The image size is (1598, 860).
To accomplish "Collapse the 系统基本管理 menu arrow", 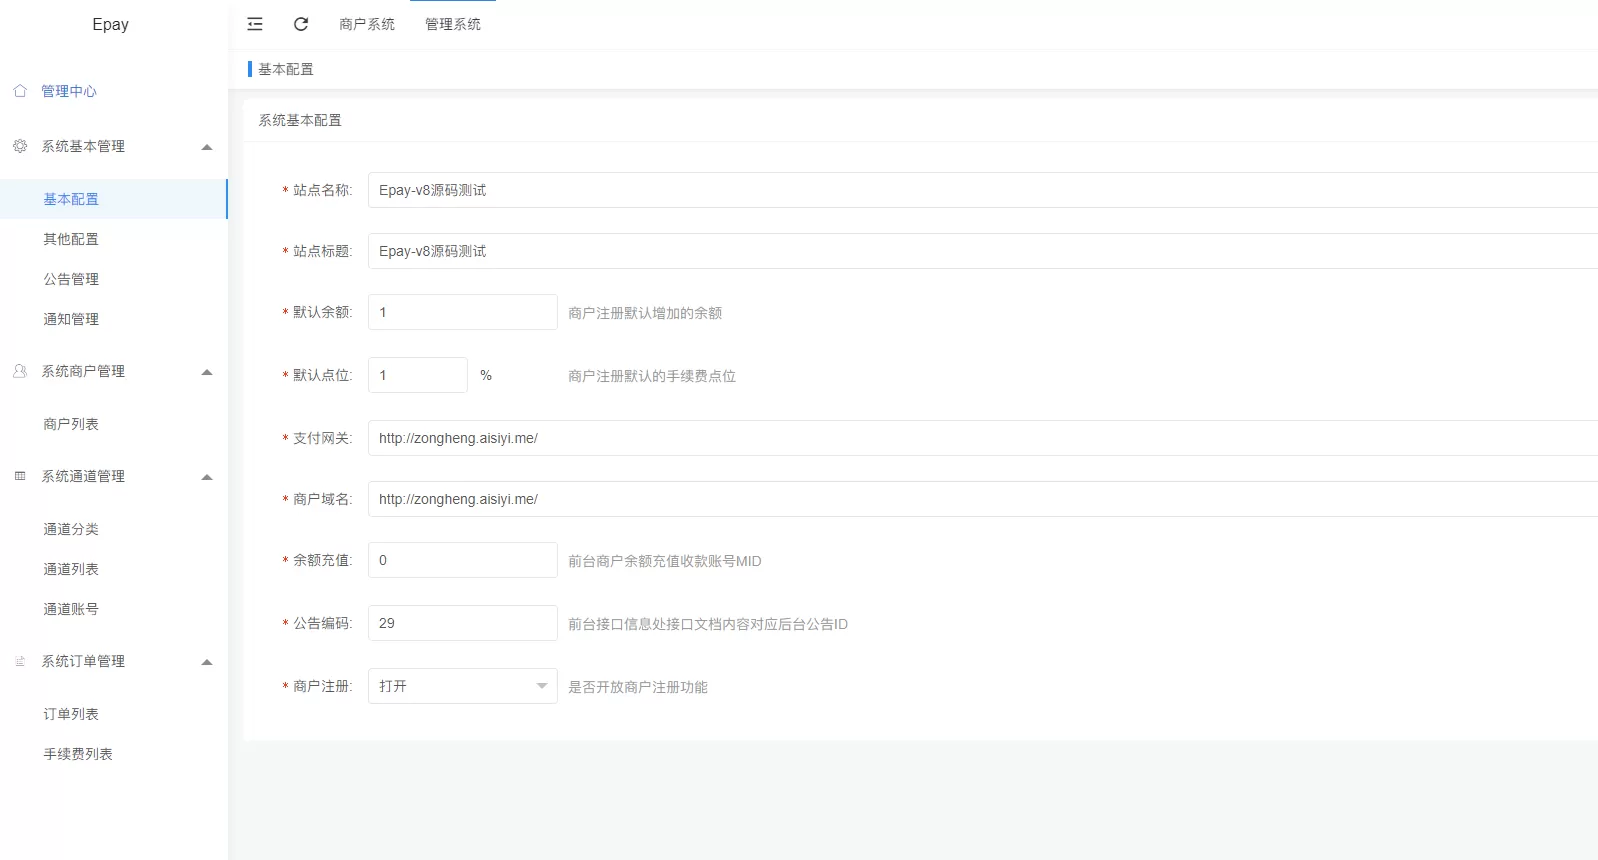I will (x=207, y=147).
